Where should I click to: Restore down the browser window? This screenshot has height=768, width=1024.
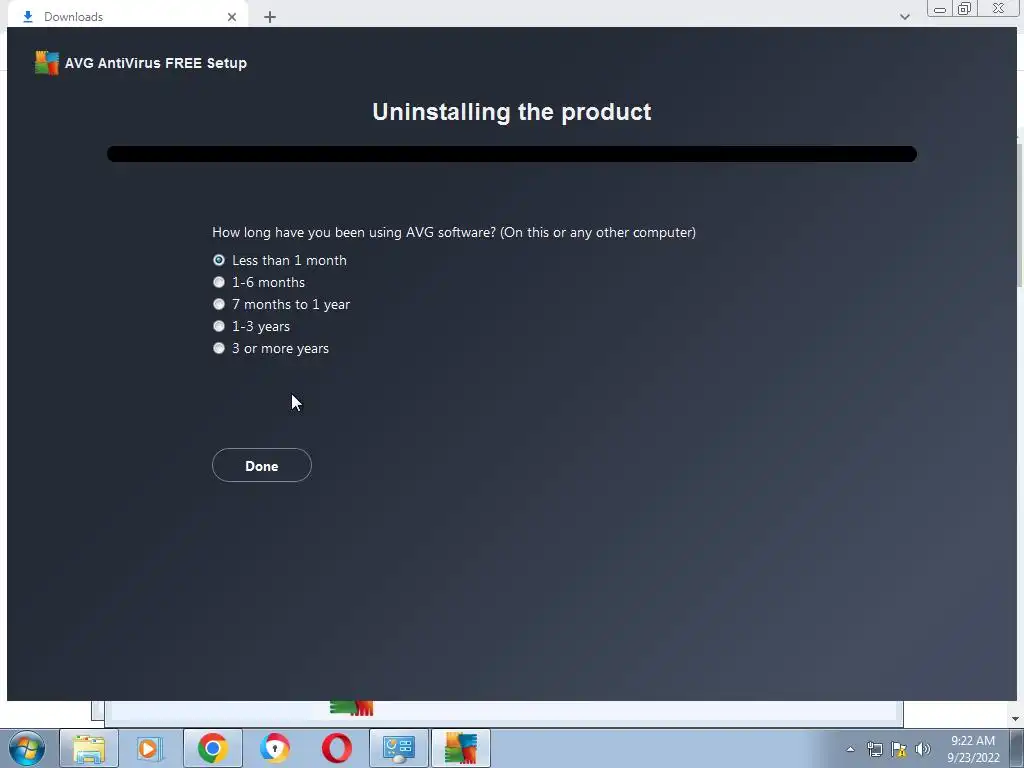click(964, 8)
